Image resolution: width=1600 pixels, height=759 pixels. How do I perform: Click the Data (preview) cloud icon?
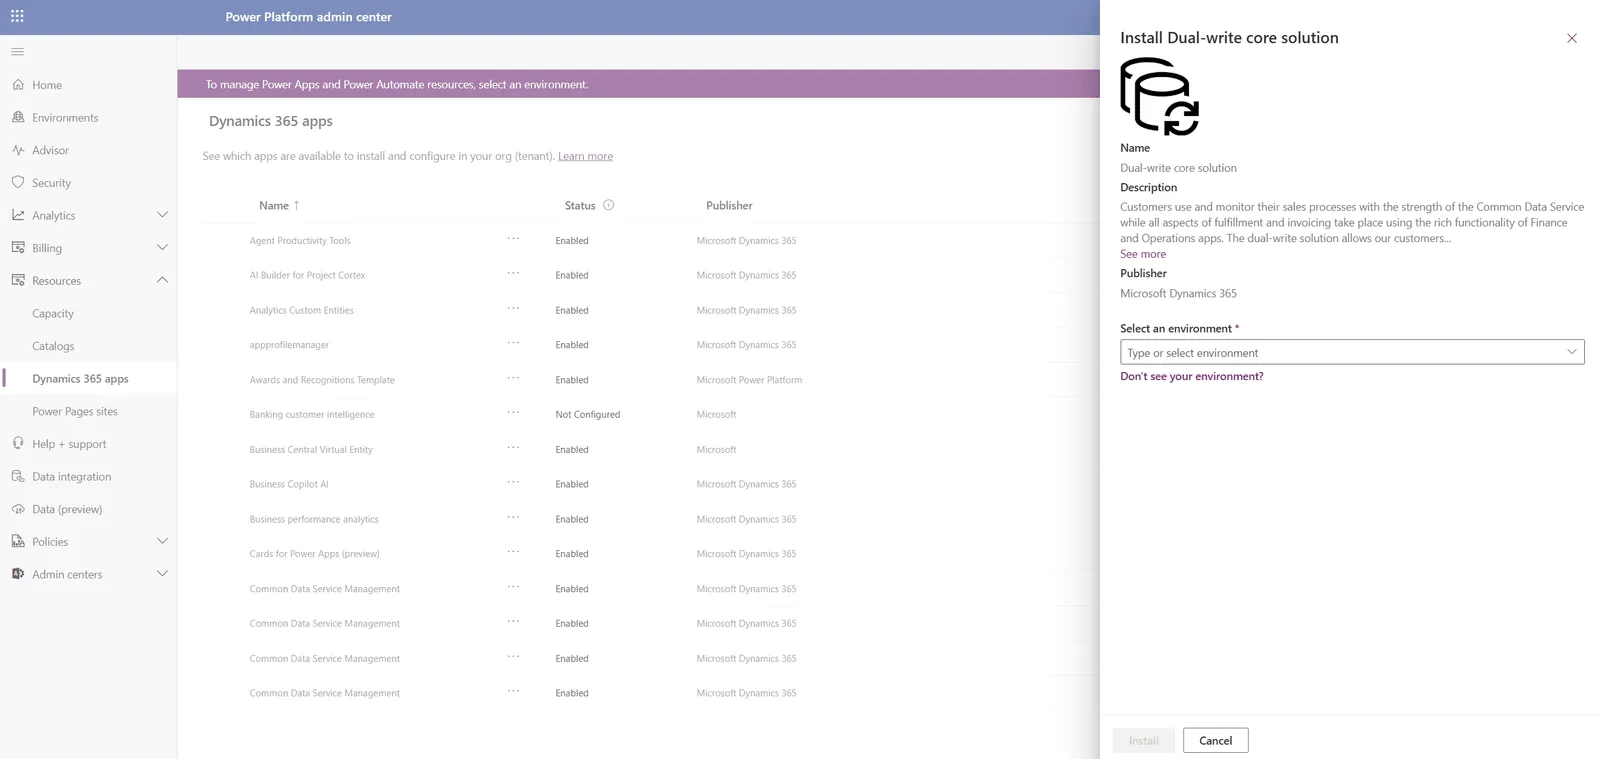(x=18, y=509)
